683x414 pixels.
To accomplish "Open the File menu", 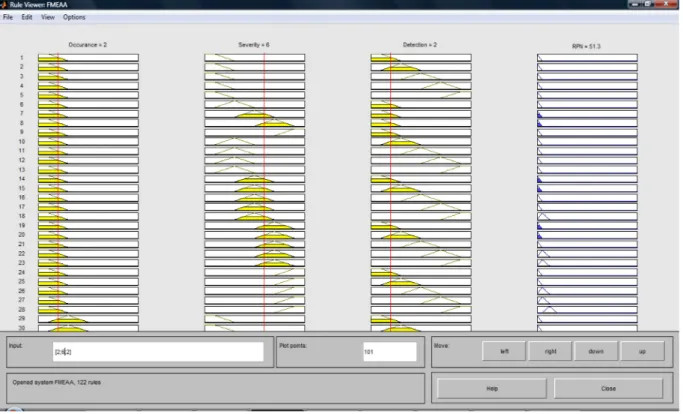I will click(8, 17).
